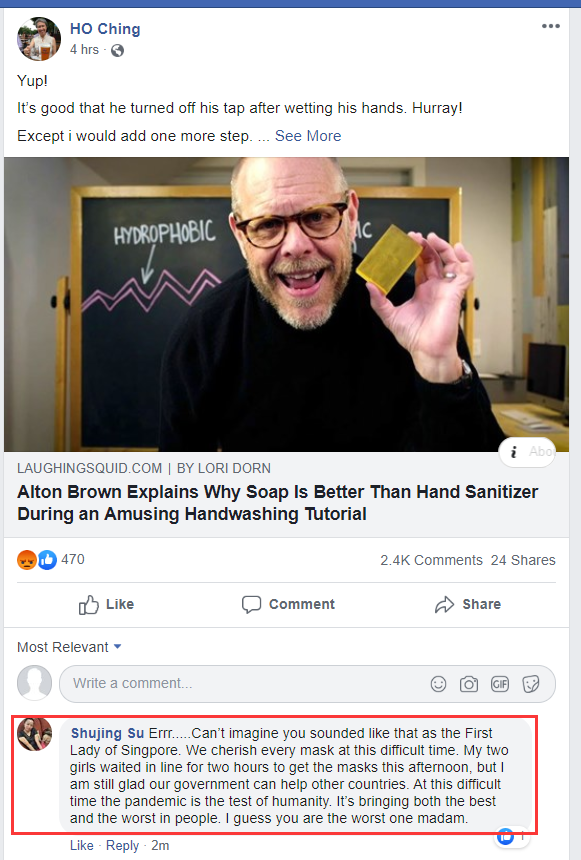Attach a photo using the camera icon
This screenshot has height=860, width=581.
click(469, 684)
